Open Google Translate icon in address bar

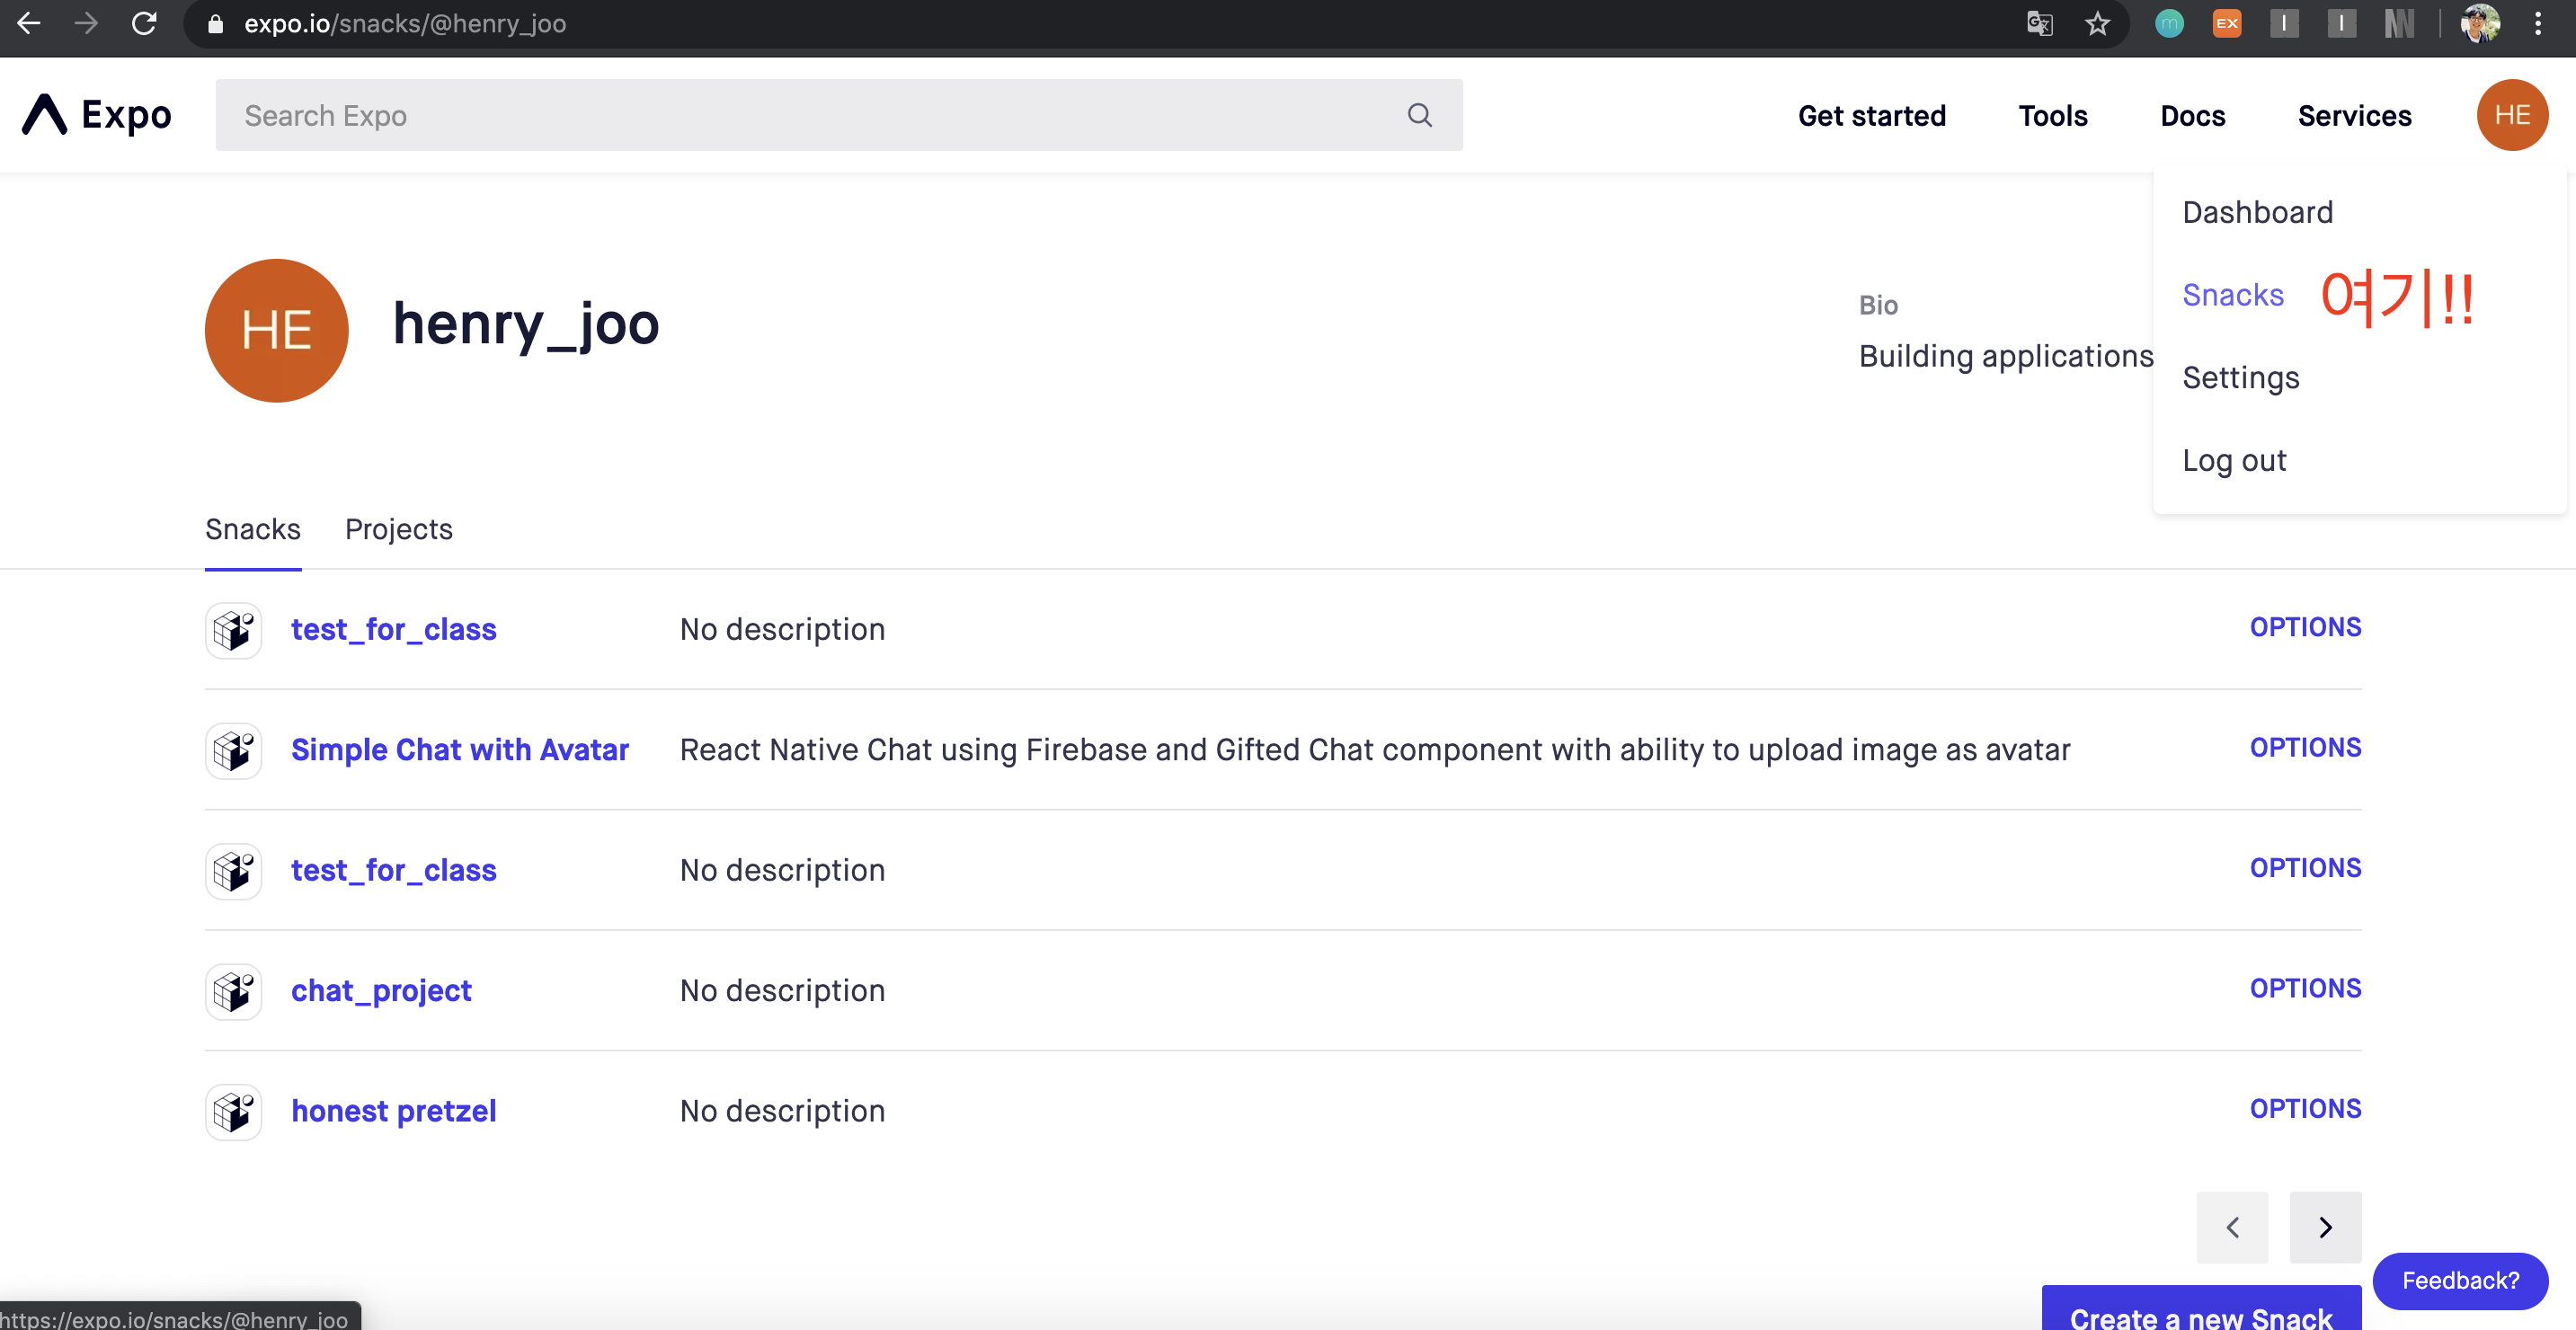2039,23
